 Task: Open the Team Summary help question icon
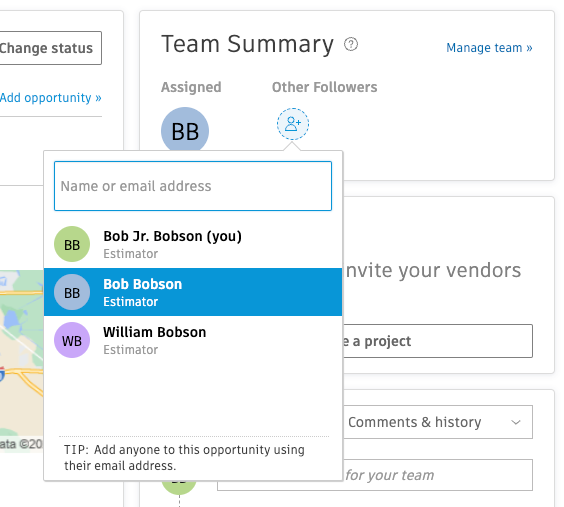click(351, 44)
